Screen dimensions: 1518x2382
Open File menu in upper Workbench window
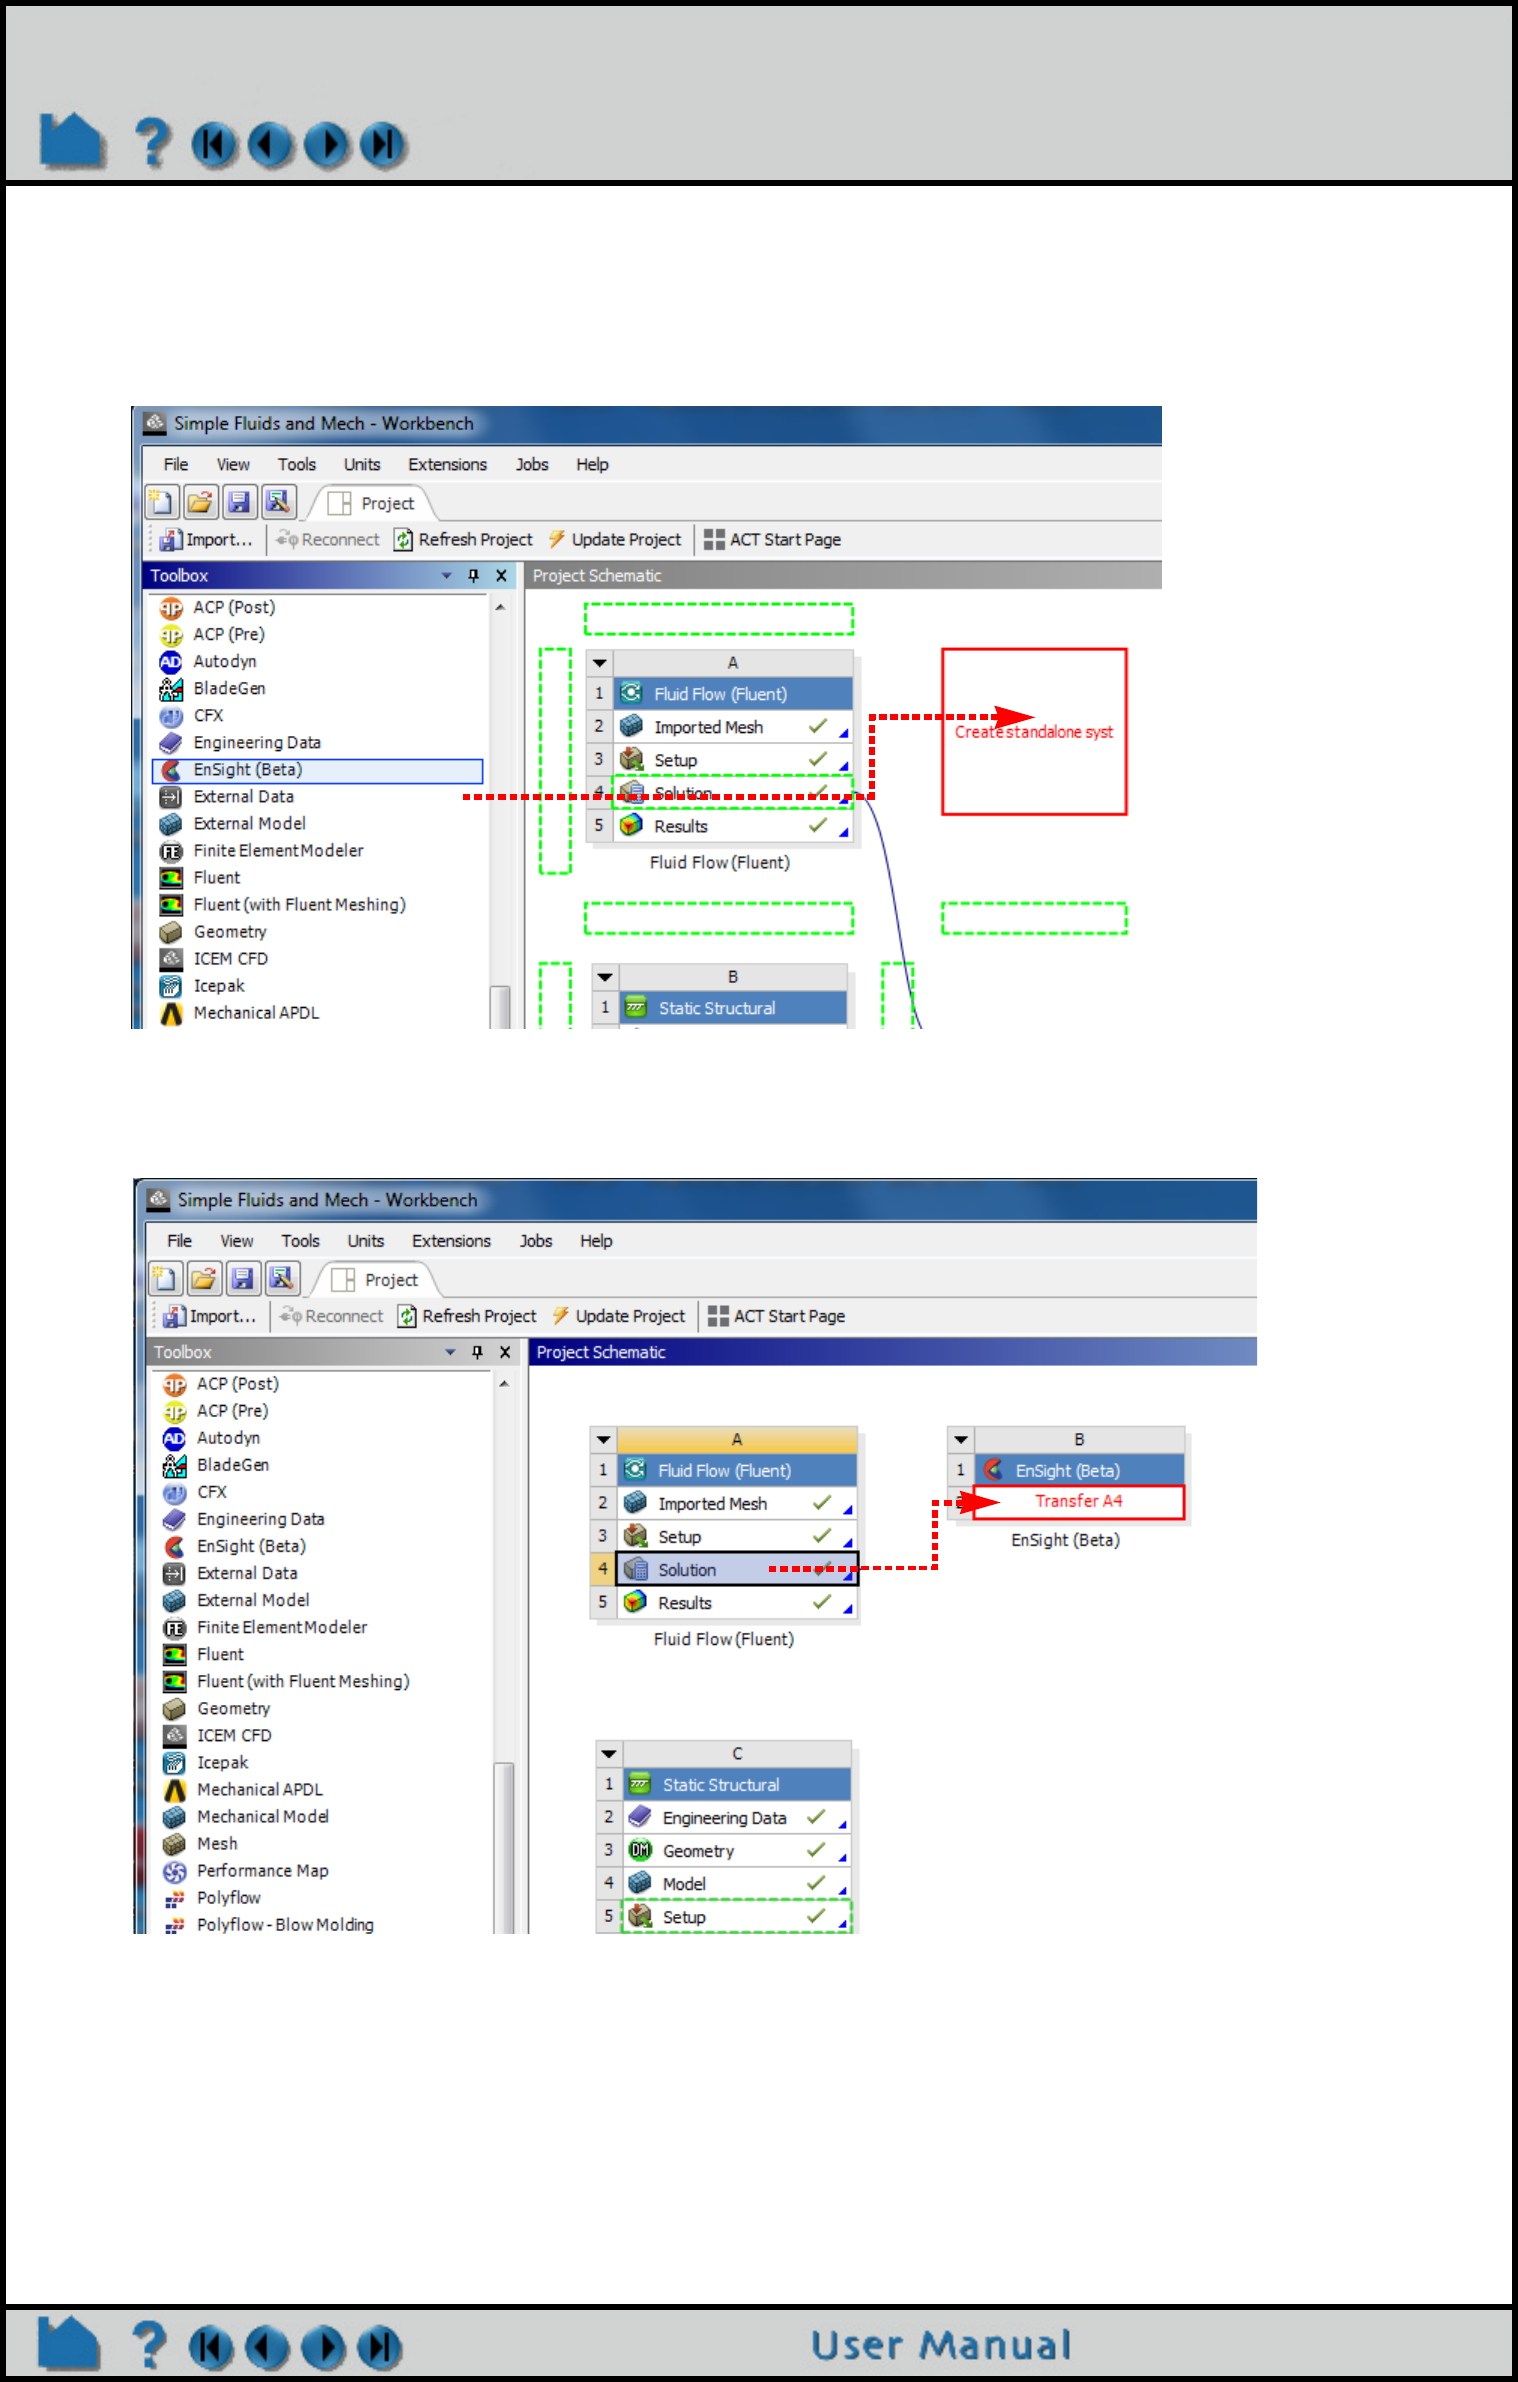176,464
